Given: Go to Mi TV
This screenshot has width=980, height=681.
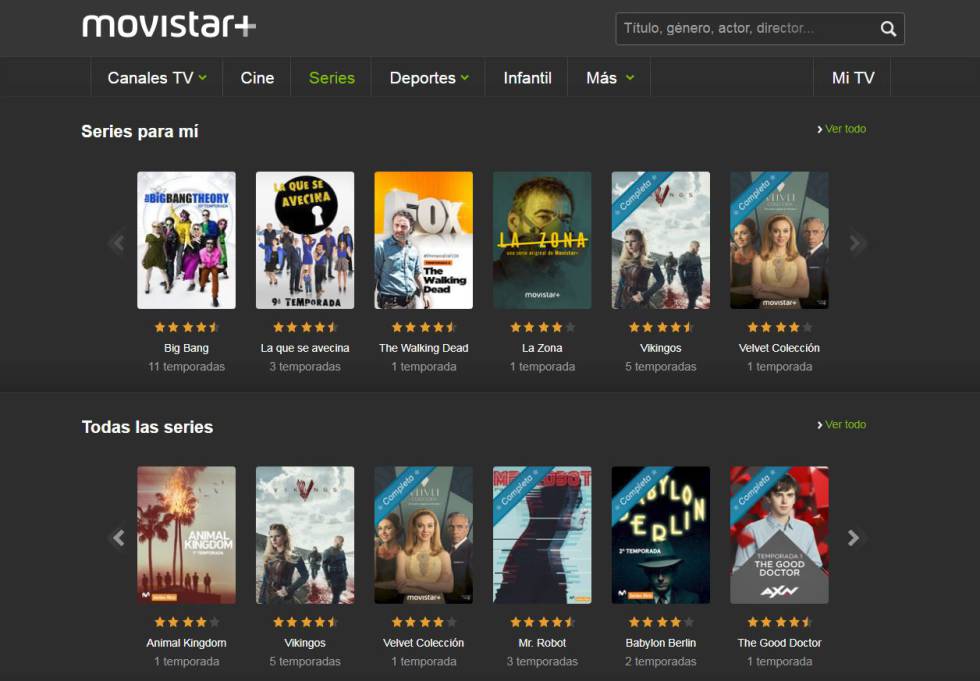Looking at the screenshot, I should pos(852,77).
